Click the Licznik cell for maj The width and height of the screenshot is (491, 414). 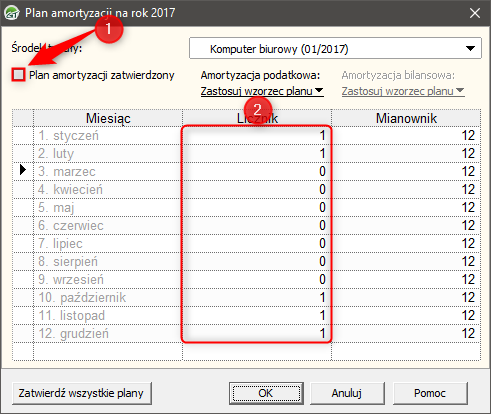click(257, 207)
